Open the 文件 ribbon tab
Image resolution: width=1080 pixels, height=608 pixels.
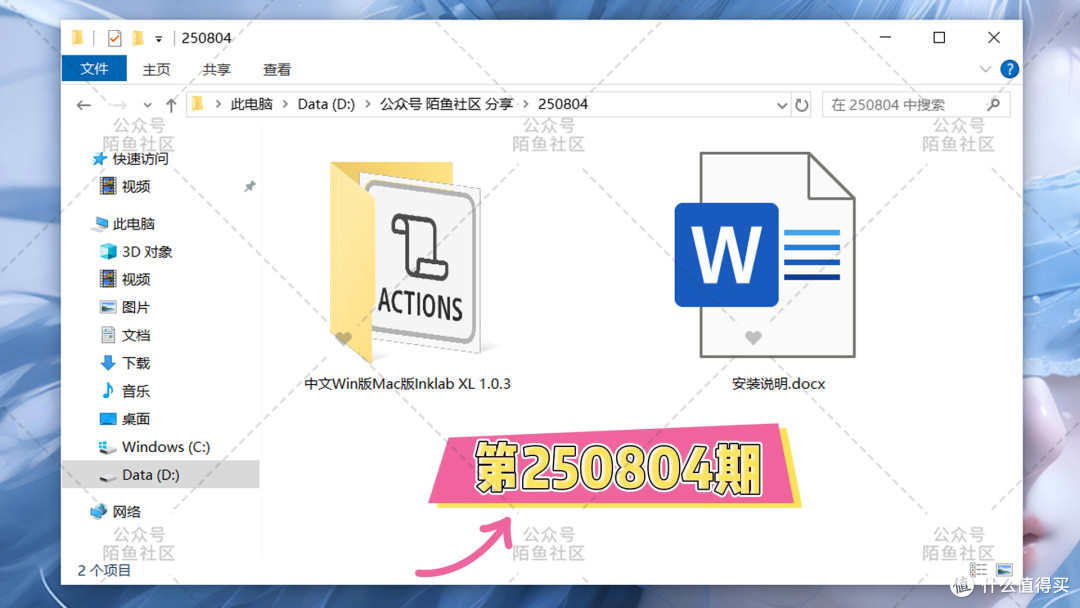tap(94, 69)
